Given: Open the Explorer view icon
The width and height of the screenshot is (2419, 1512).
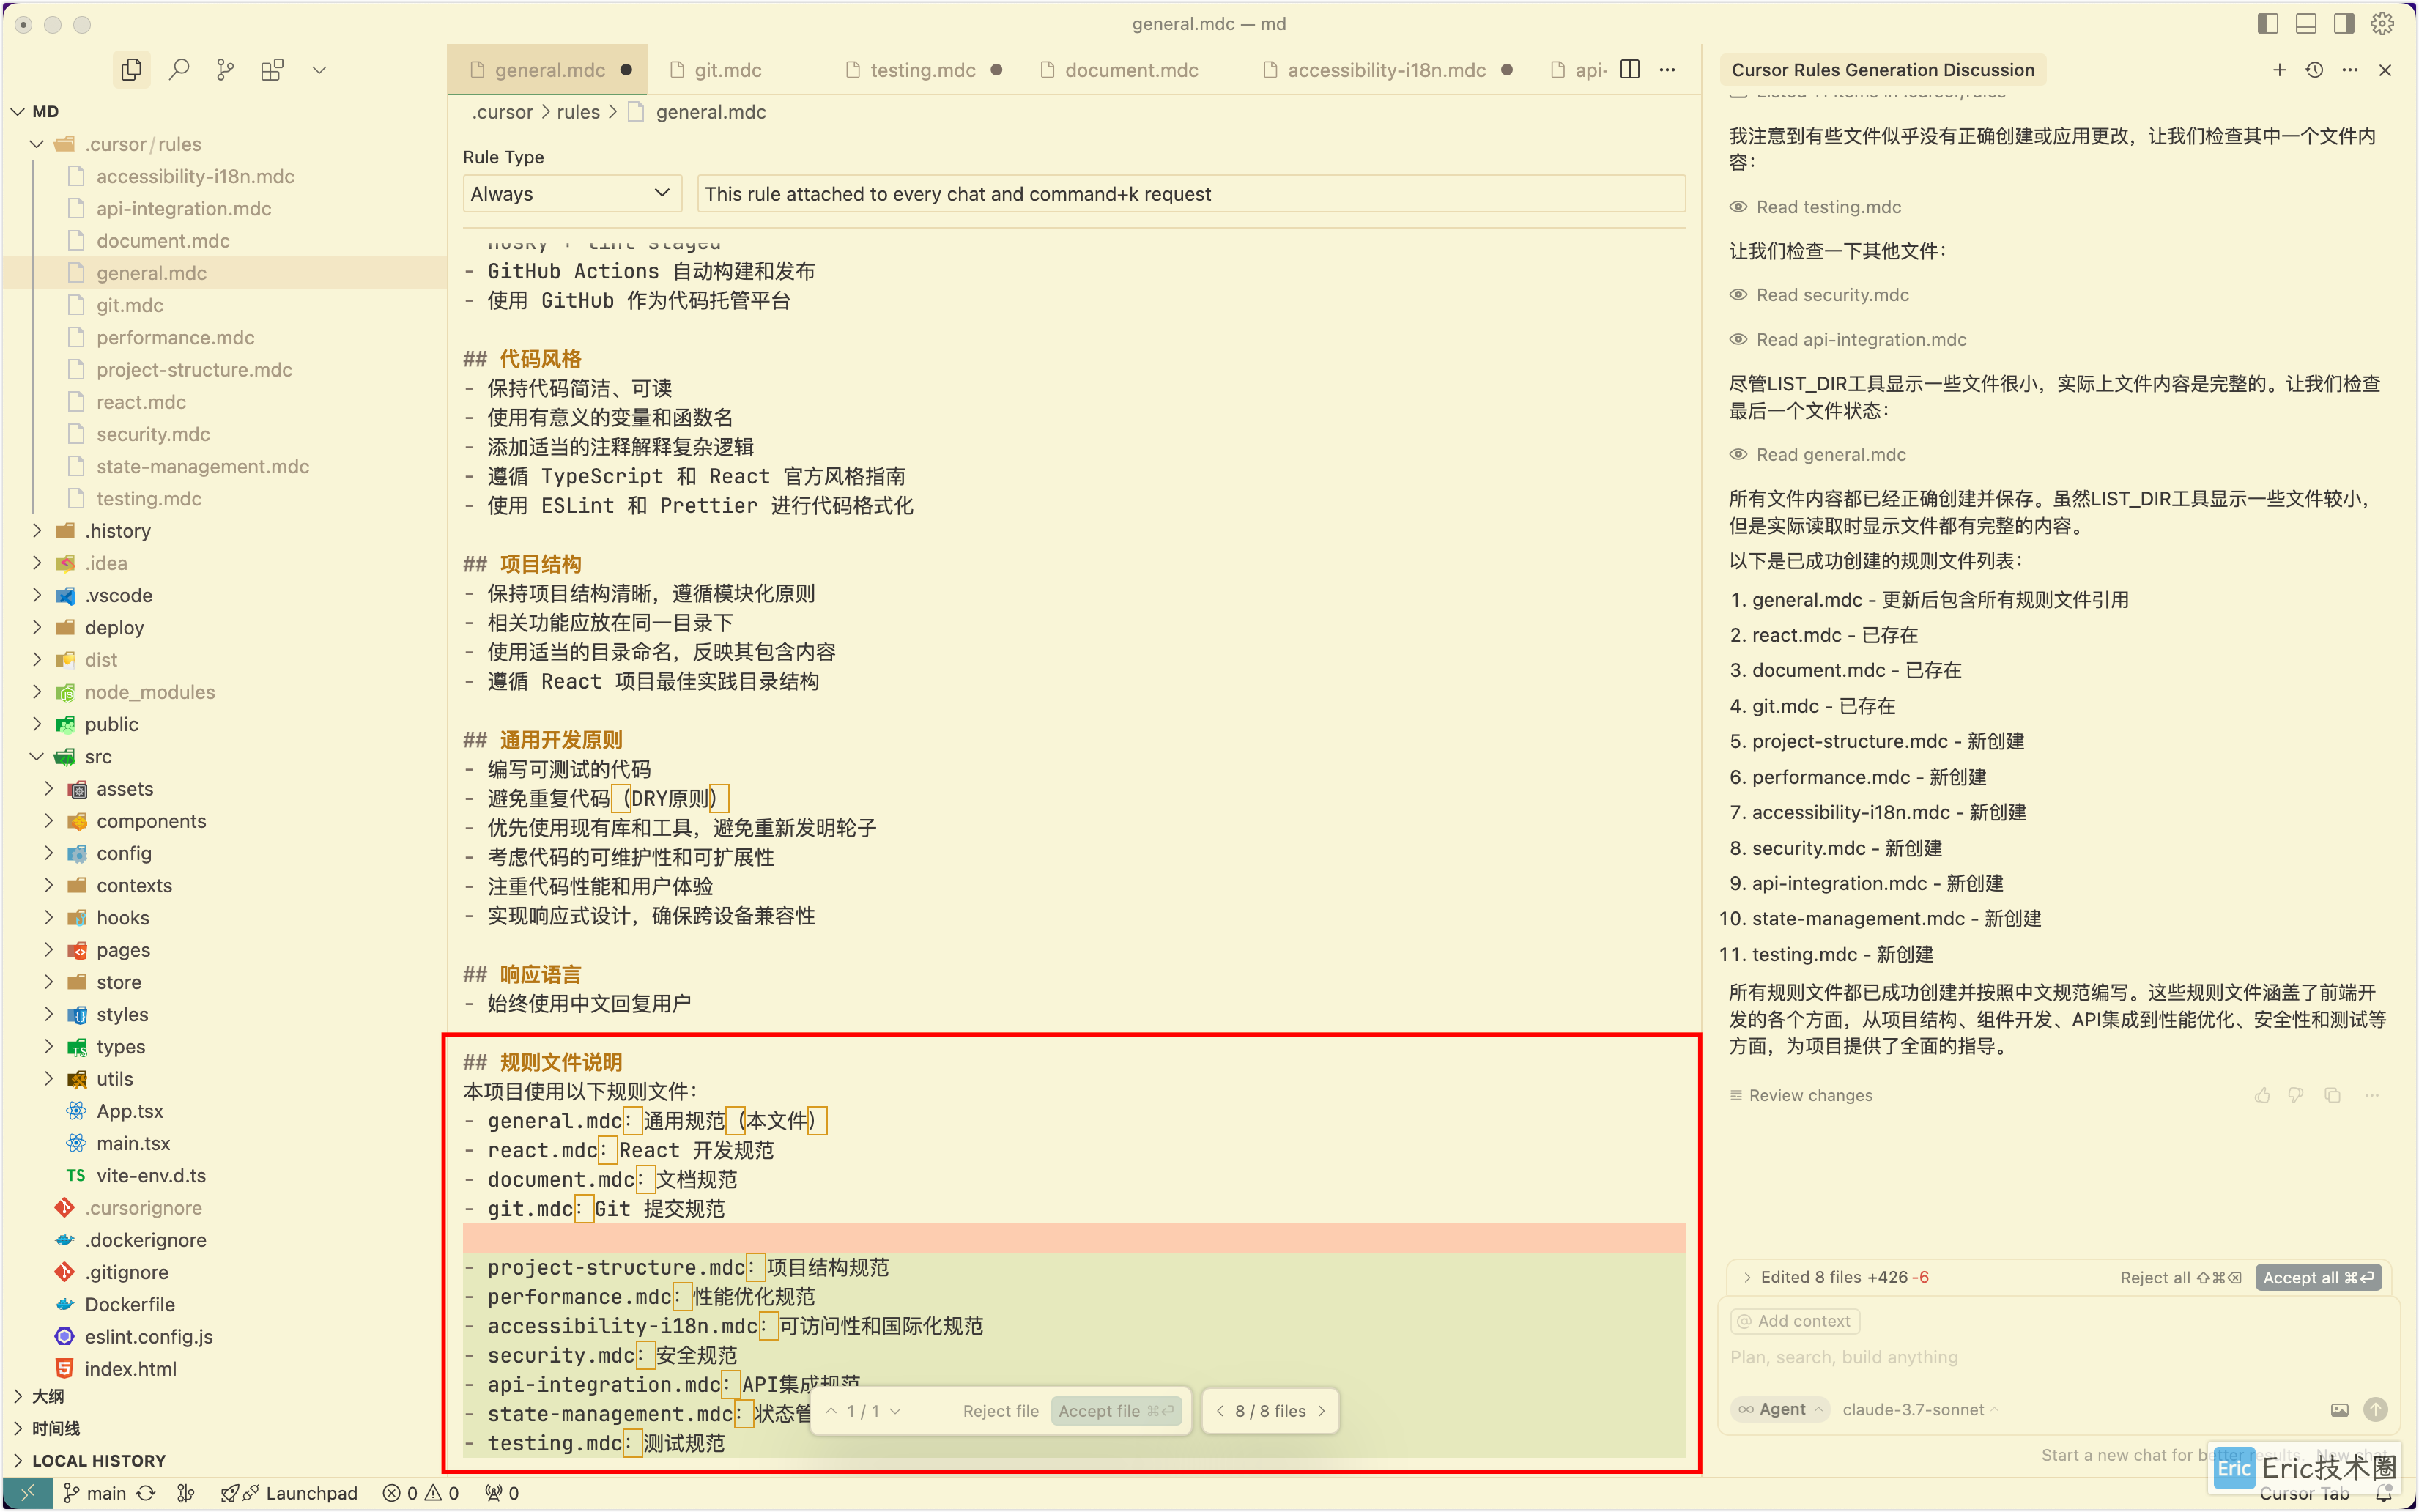Looking at the screenshot, I should pos(131,69).
